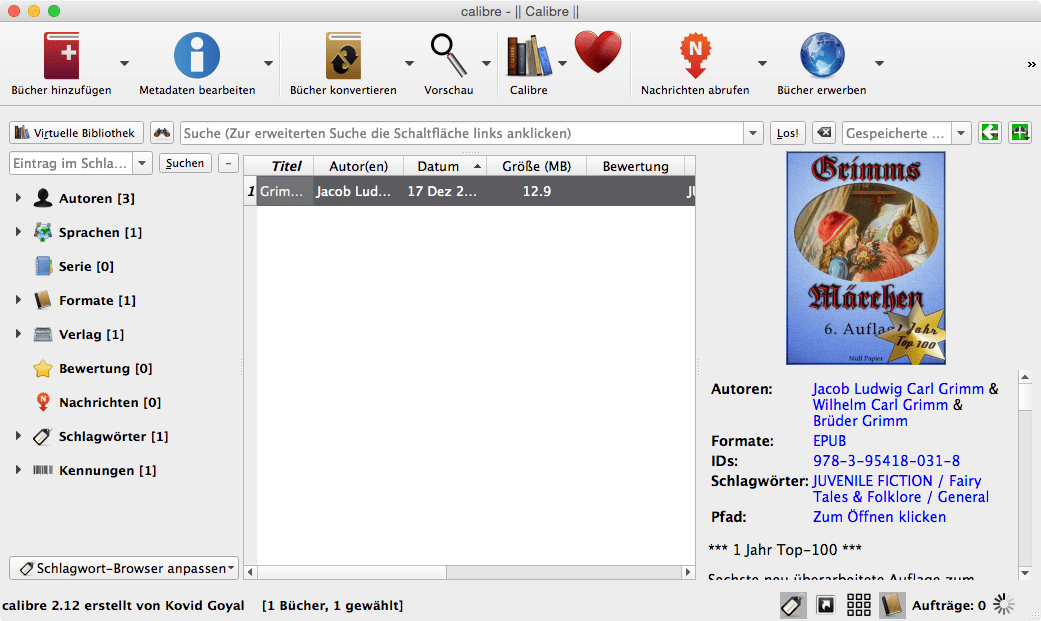The height and width of the screenshot is (621, 1041).
Task: Click ISBN link 978-3-95418-031-8
Action: 886,460
